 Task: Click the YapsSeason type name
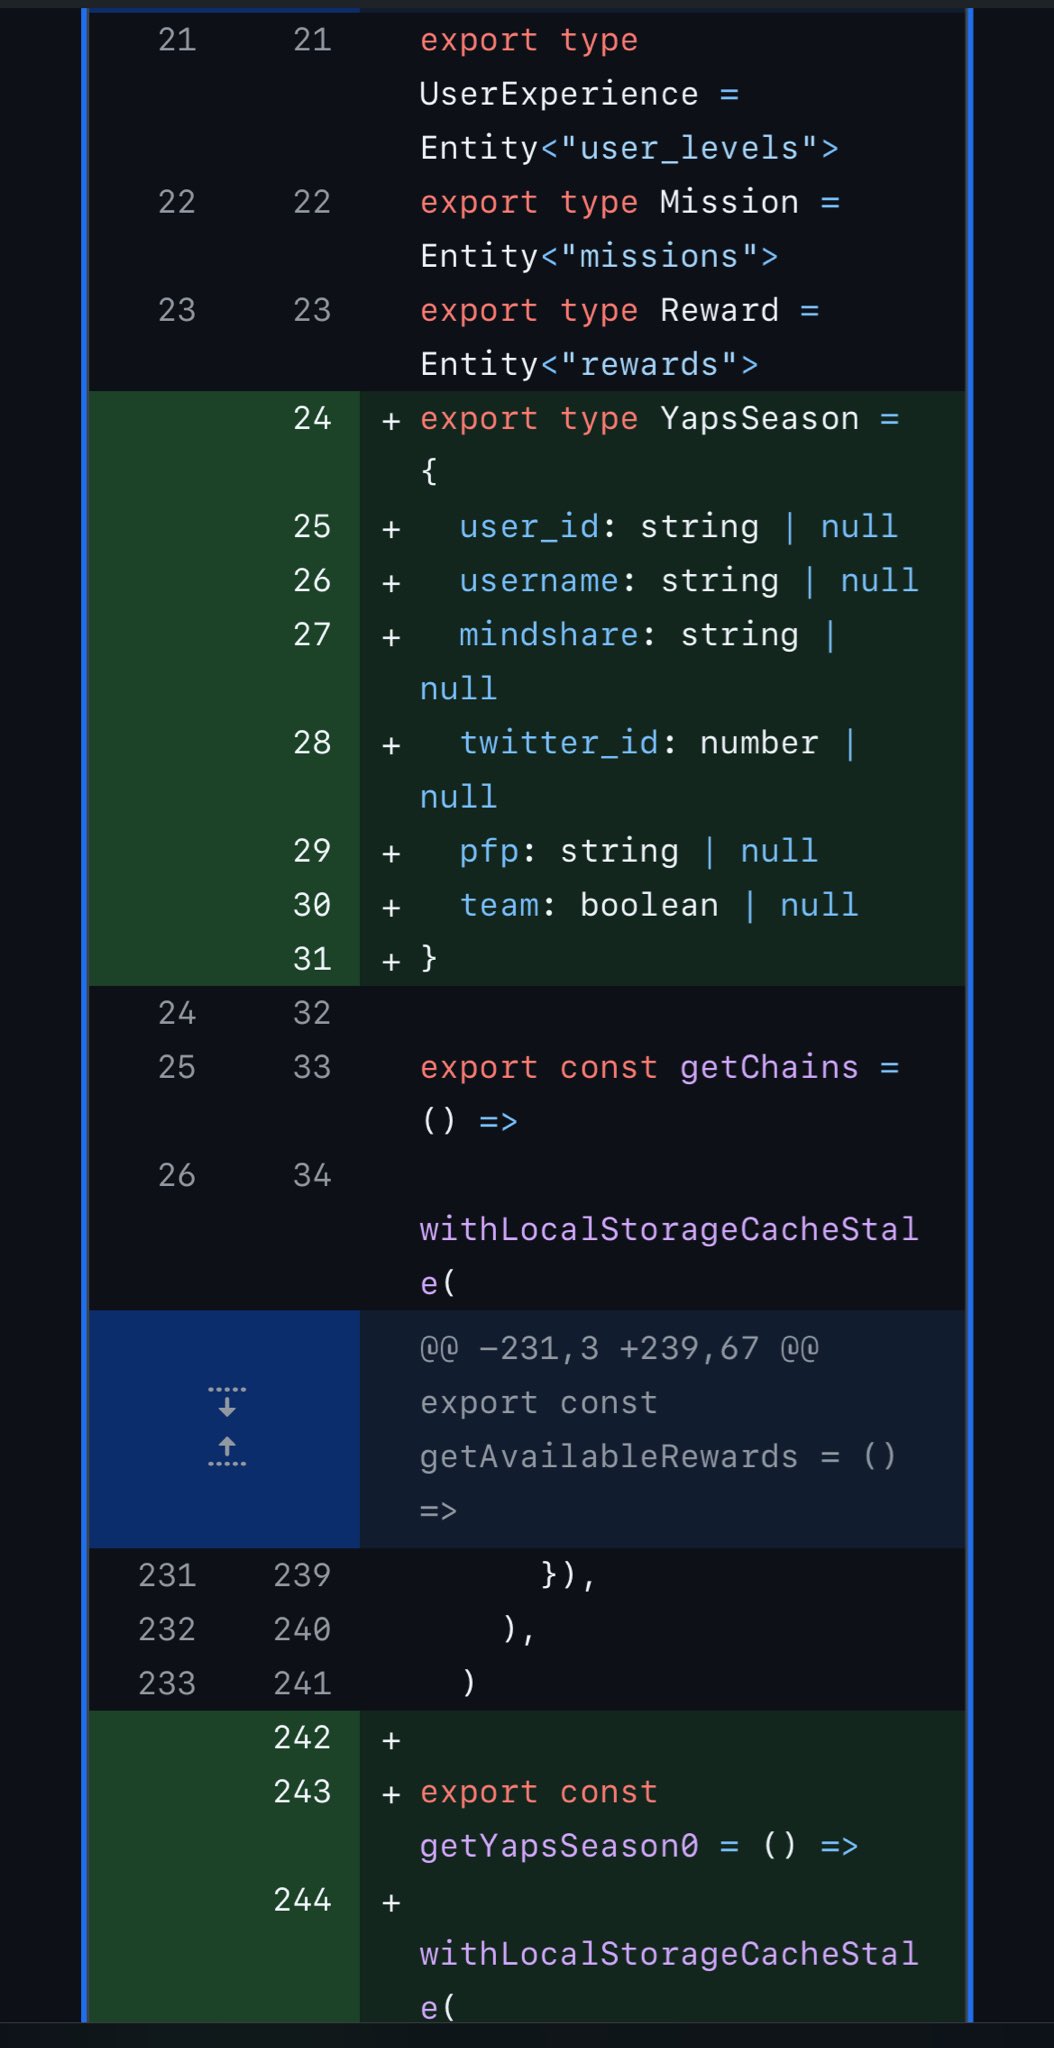(759, 418)
